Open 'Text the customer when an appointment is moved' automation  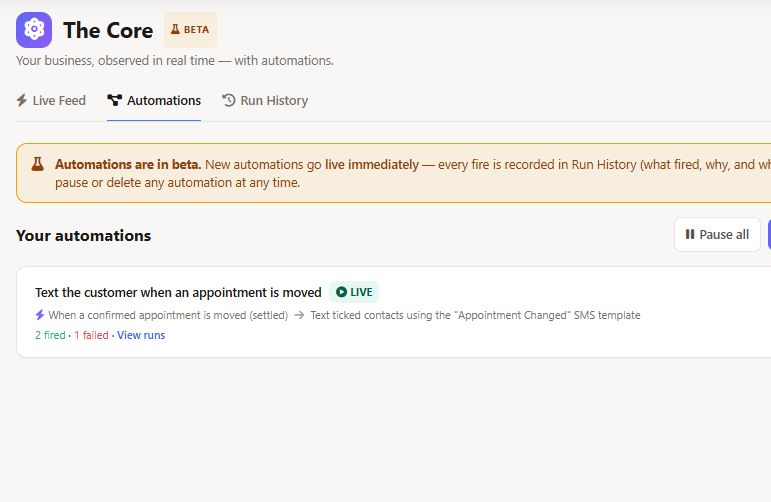click(178, 293)
